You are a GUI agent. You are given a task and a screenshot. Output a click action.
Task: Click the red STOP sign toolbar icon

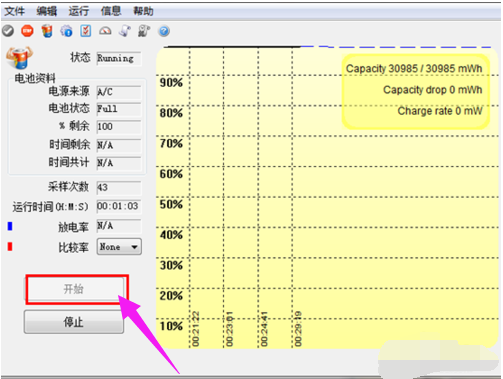pyautogui.click(x=27, y=31)
